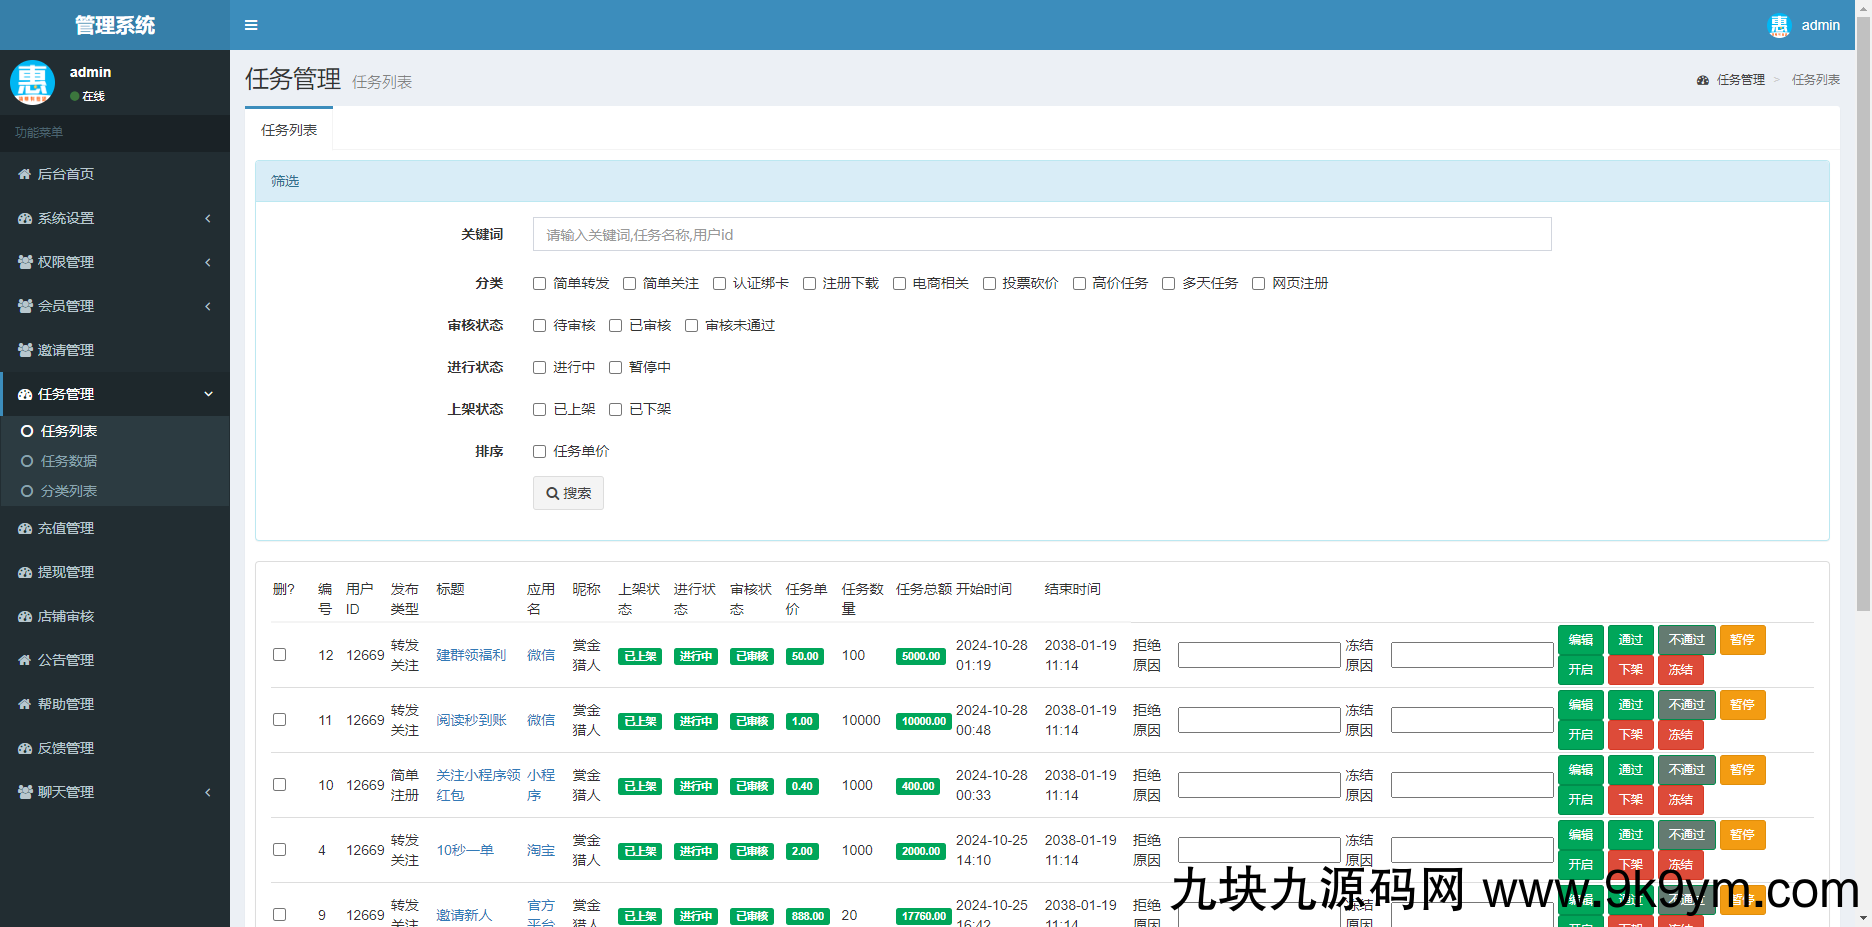Screen dimensions: 1872x927
Task: Click the breadcrumb 任务列表 text
Action: [x=1816, y=80]
